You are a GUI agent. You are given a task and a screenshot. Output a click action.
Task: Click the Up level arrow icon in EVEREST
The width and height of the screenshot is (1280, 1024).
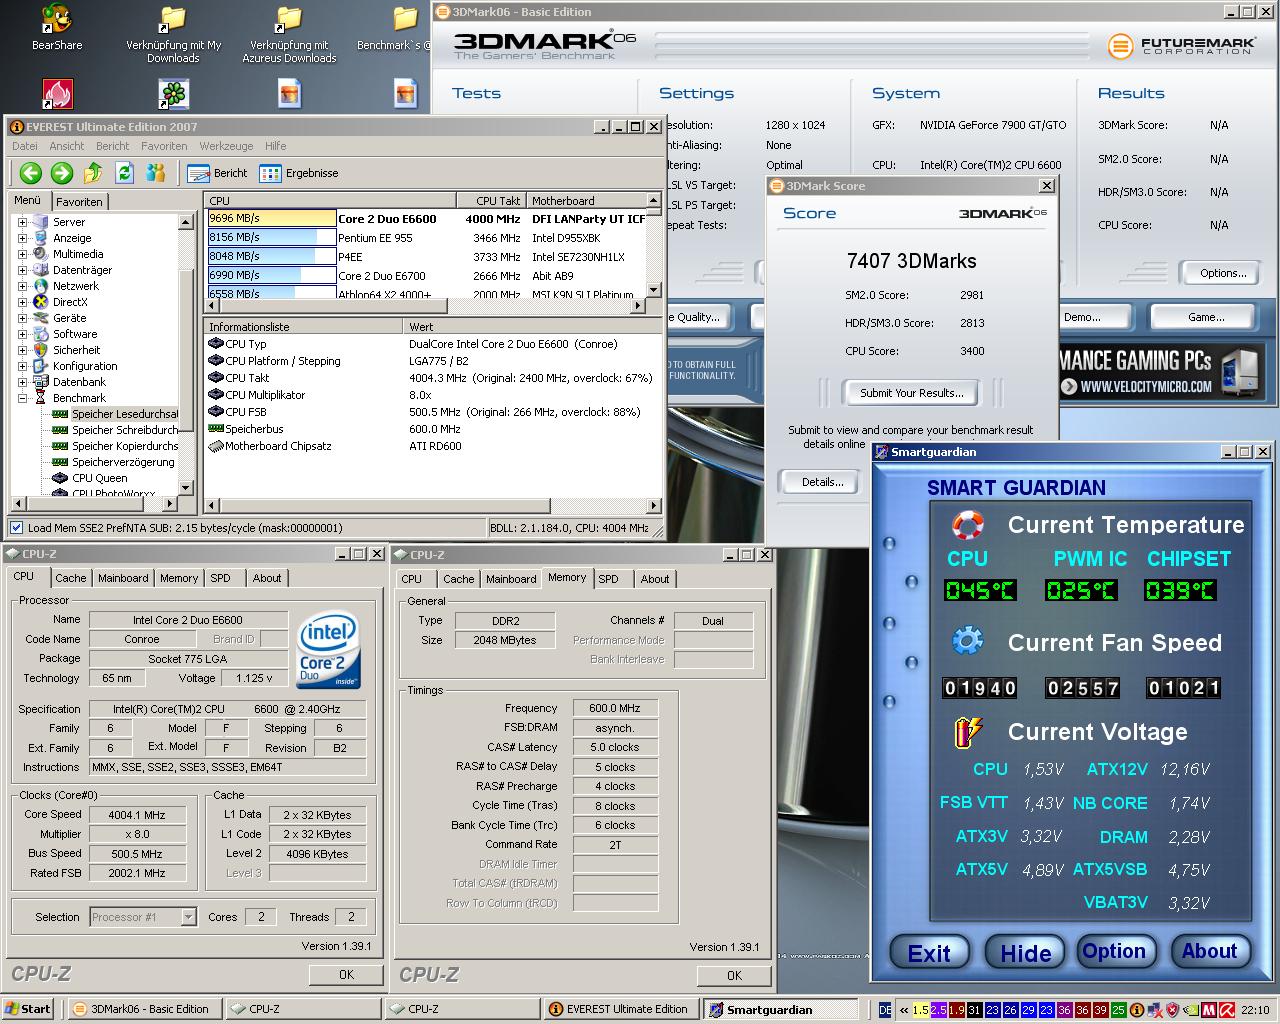coord(93,173)
